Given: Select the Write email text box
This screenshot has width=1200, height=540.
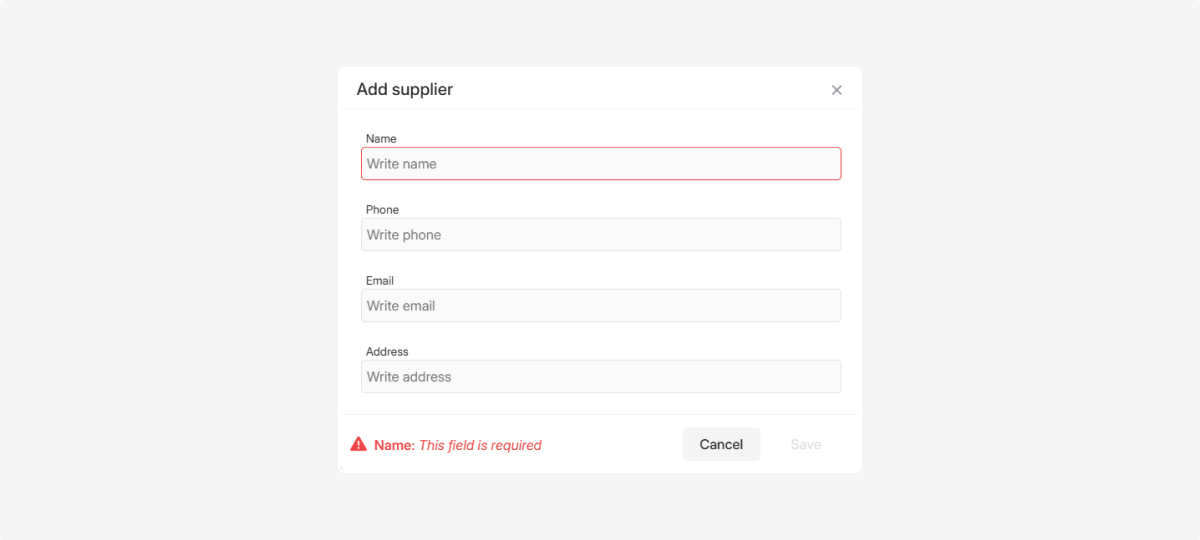Looking at the screenshot, I should coord(600,306).
